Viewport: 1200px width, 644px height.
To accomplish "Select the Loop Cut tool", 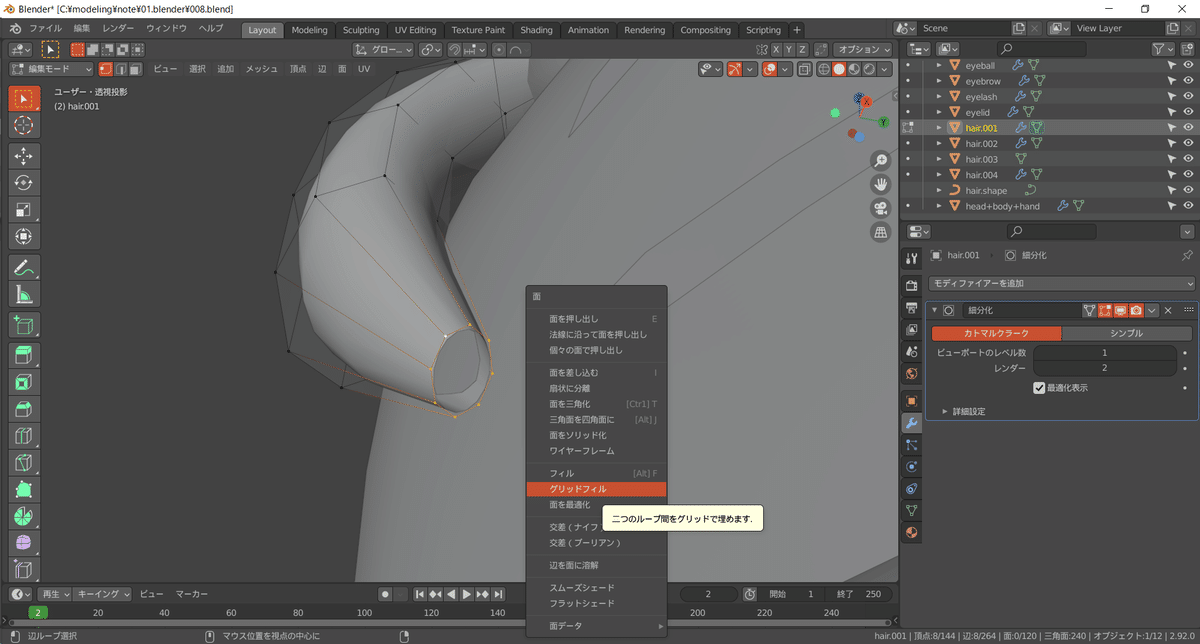I will click(24, 437).
